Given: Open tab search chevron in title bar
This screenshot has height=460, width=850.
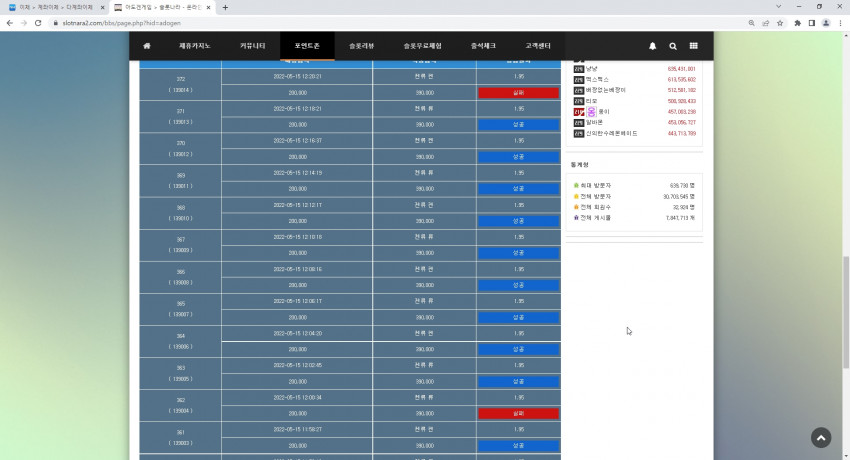Looking at the screenshot, I should [x=778, y=7].
